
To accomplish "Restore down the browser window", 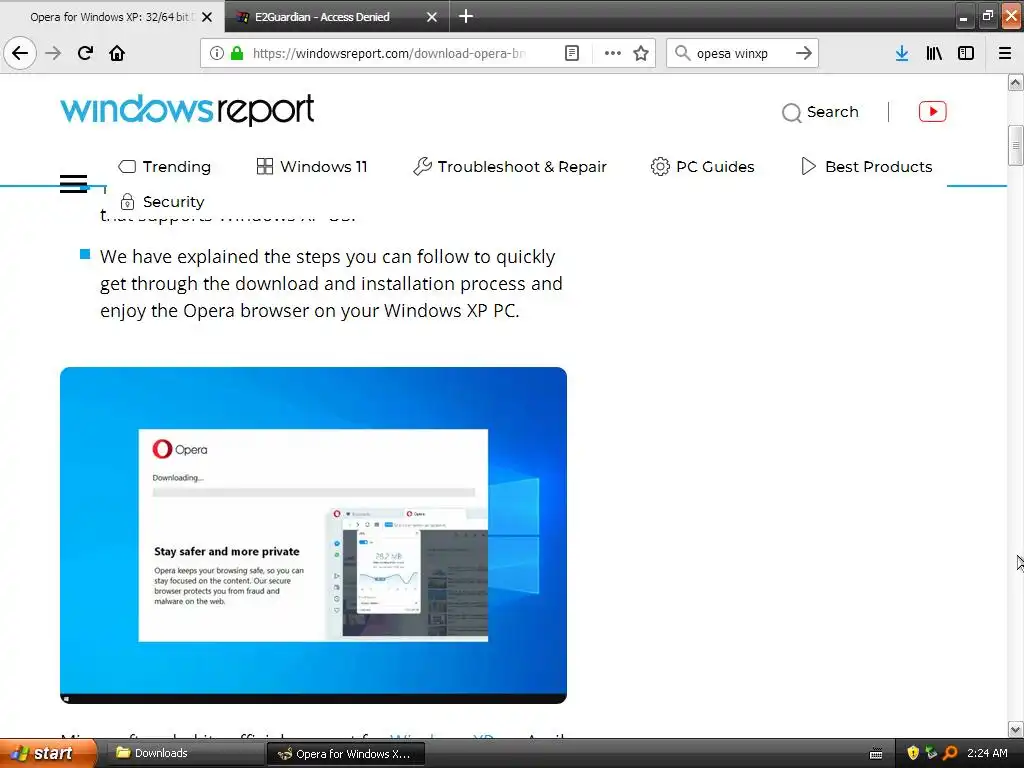I will tap(987, 16).
